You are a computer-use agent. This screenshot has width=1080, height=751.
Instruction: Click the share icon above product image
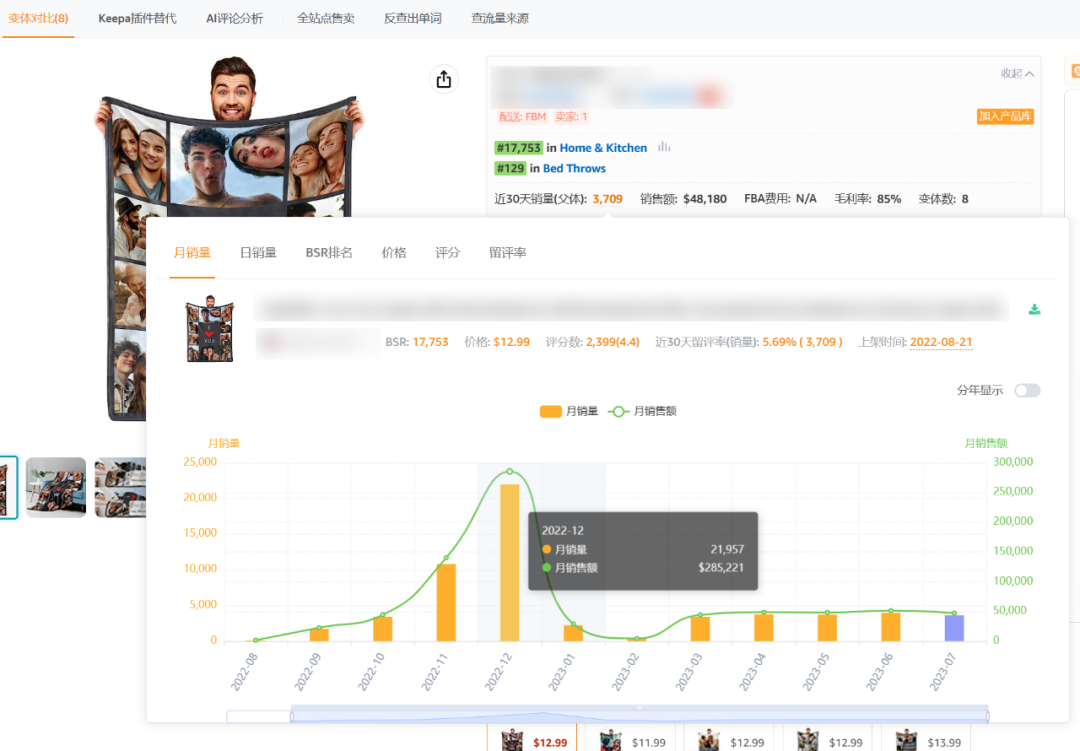coord(444,79)
